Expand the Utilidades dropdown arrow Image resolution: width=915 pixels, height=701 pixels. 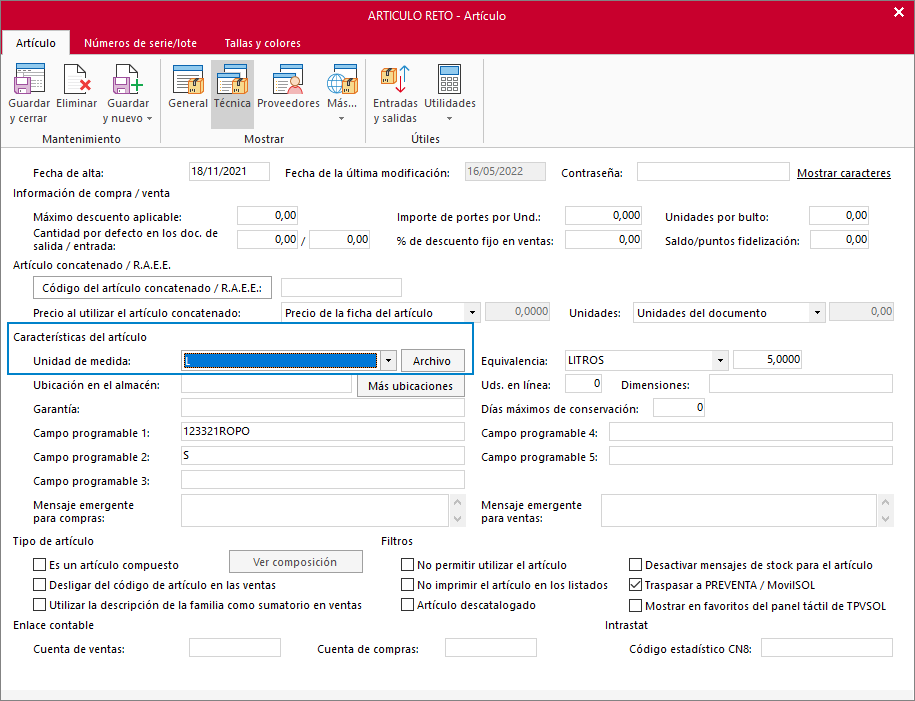coord(449,118)
